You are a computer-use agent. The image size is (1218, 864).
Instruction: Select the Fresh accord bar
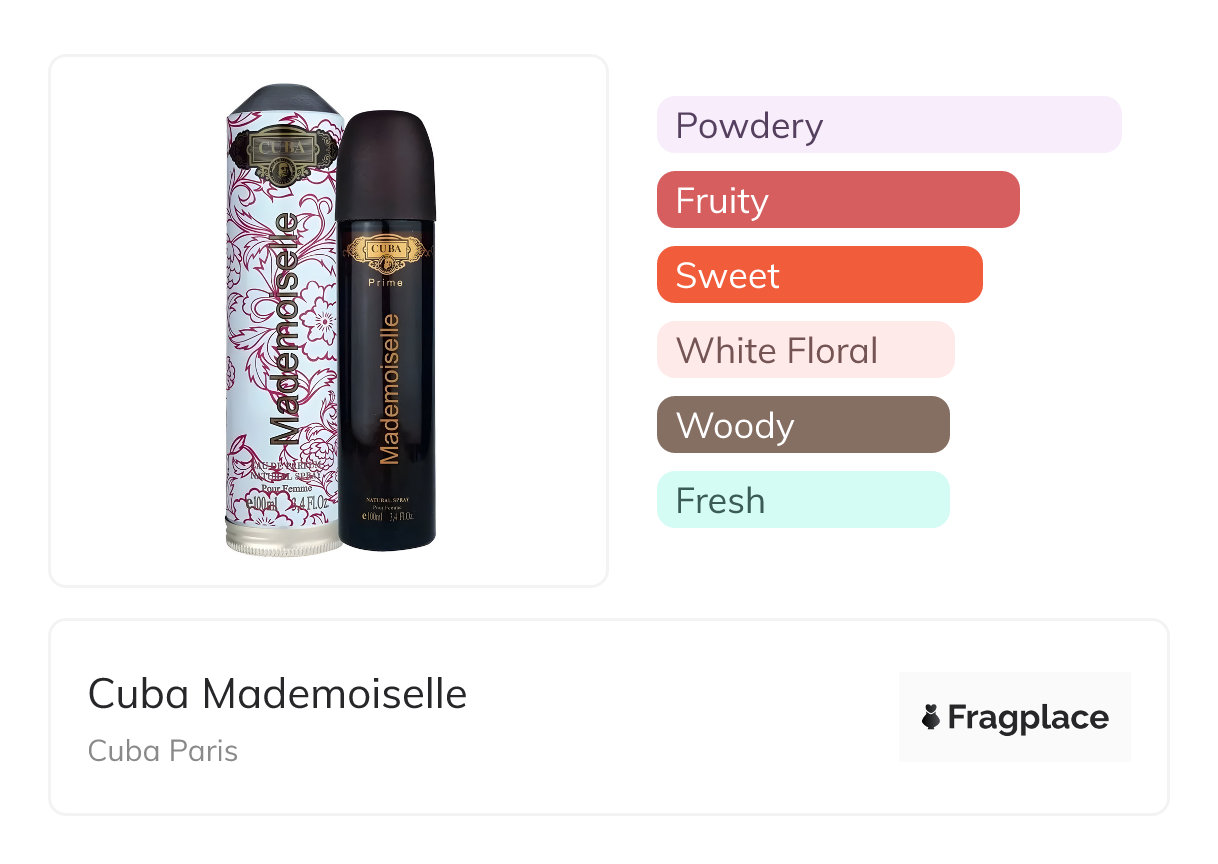pyautogui.click(x=802, y=500)
